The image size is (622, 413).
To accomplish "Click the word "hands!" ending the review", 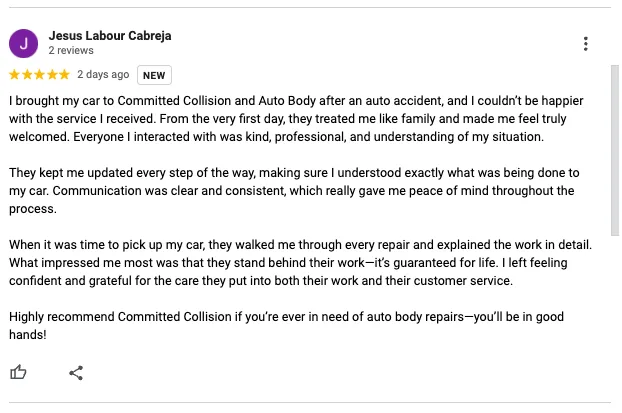I will point(28,335).
